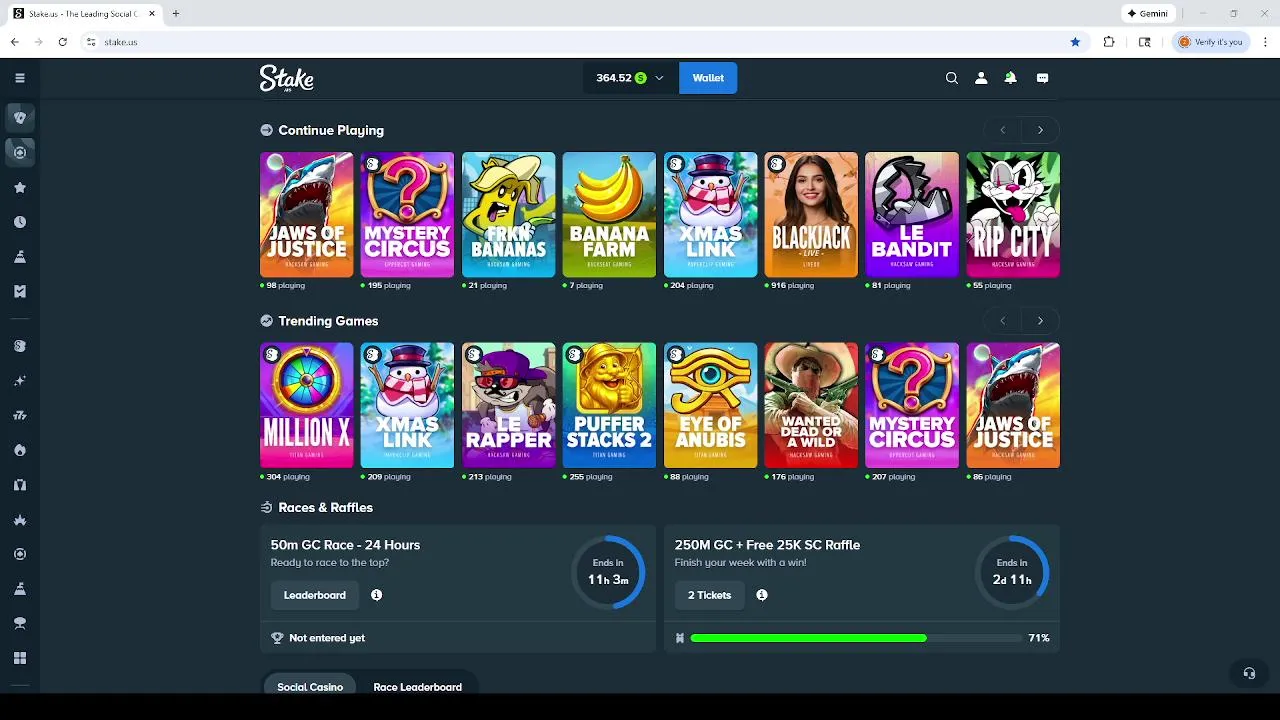Open Le Rapper game thumbnail
1280x720 pixels.
(x=508, y=406)
